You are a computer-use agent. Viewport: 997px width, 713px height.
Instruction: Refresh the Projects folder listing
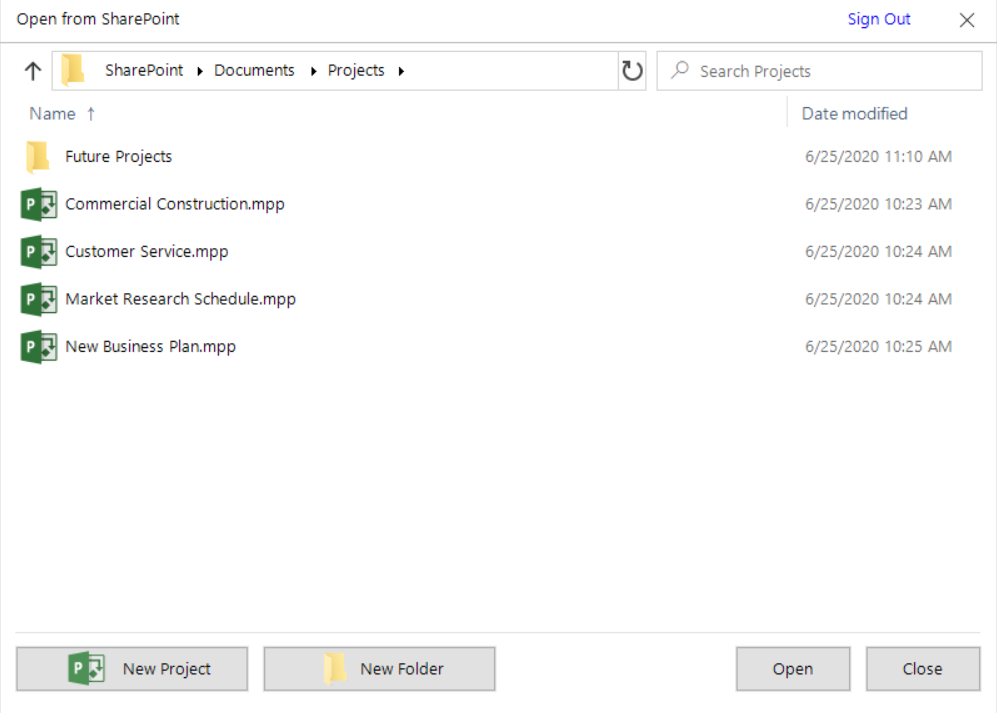click(632, 71)
